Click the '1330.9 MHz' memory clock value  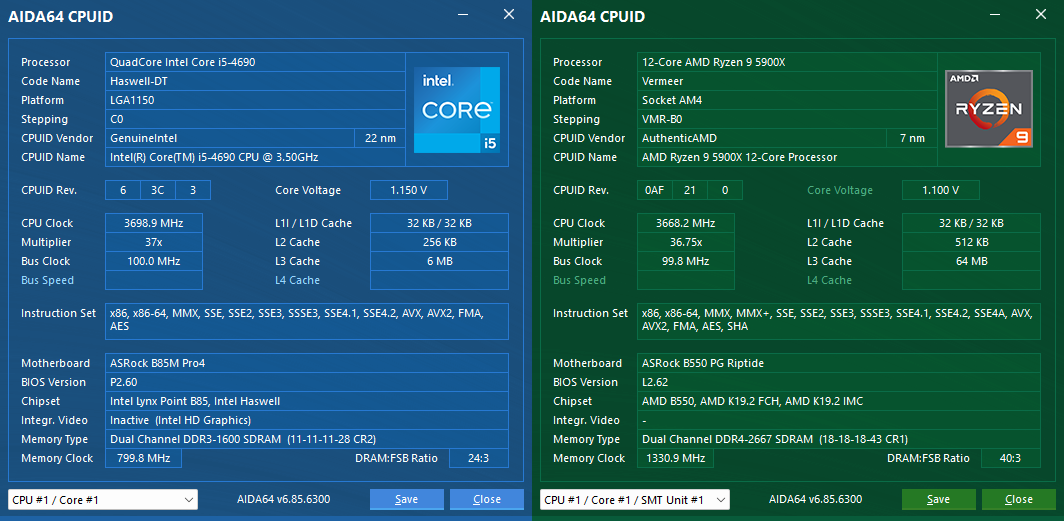point(675,458)
